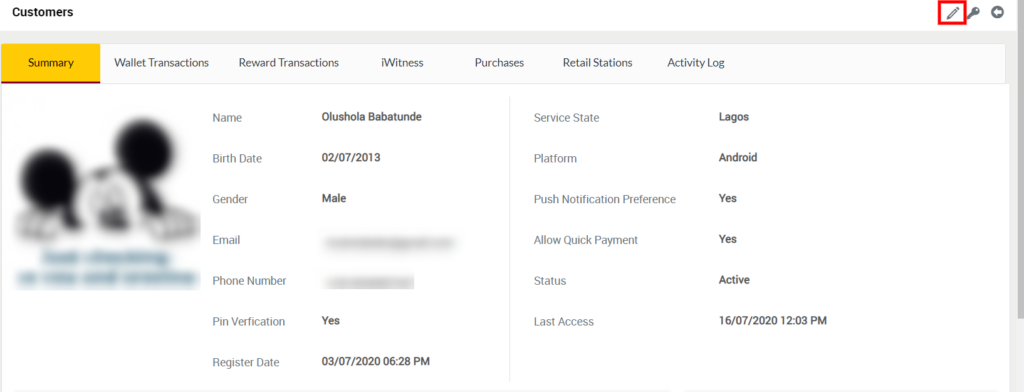This screenshot has height=392, width=1024.
Task: Select the Summary tab
Action: pos(51,63)
